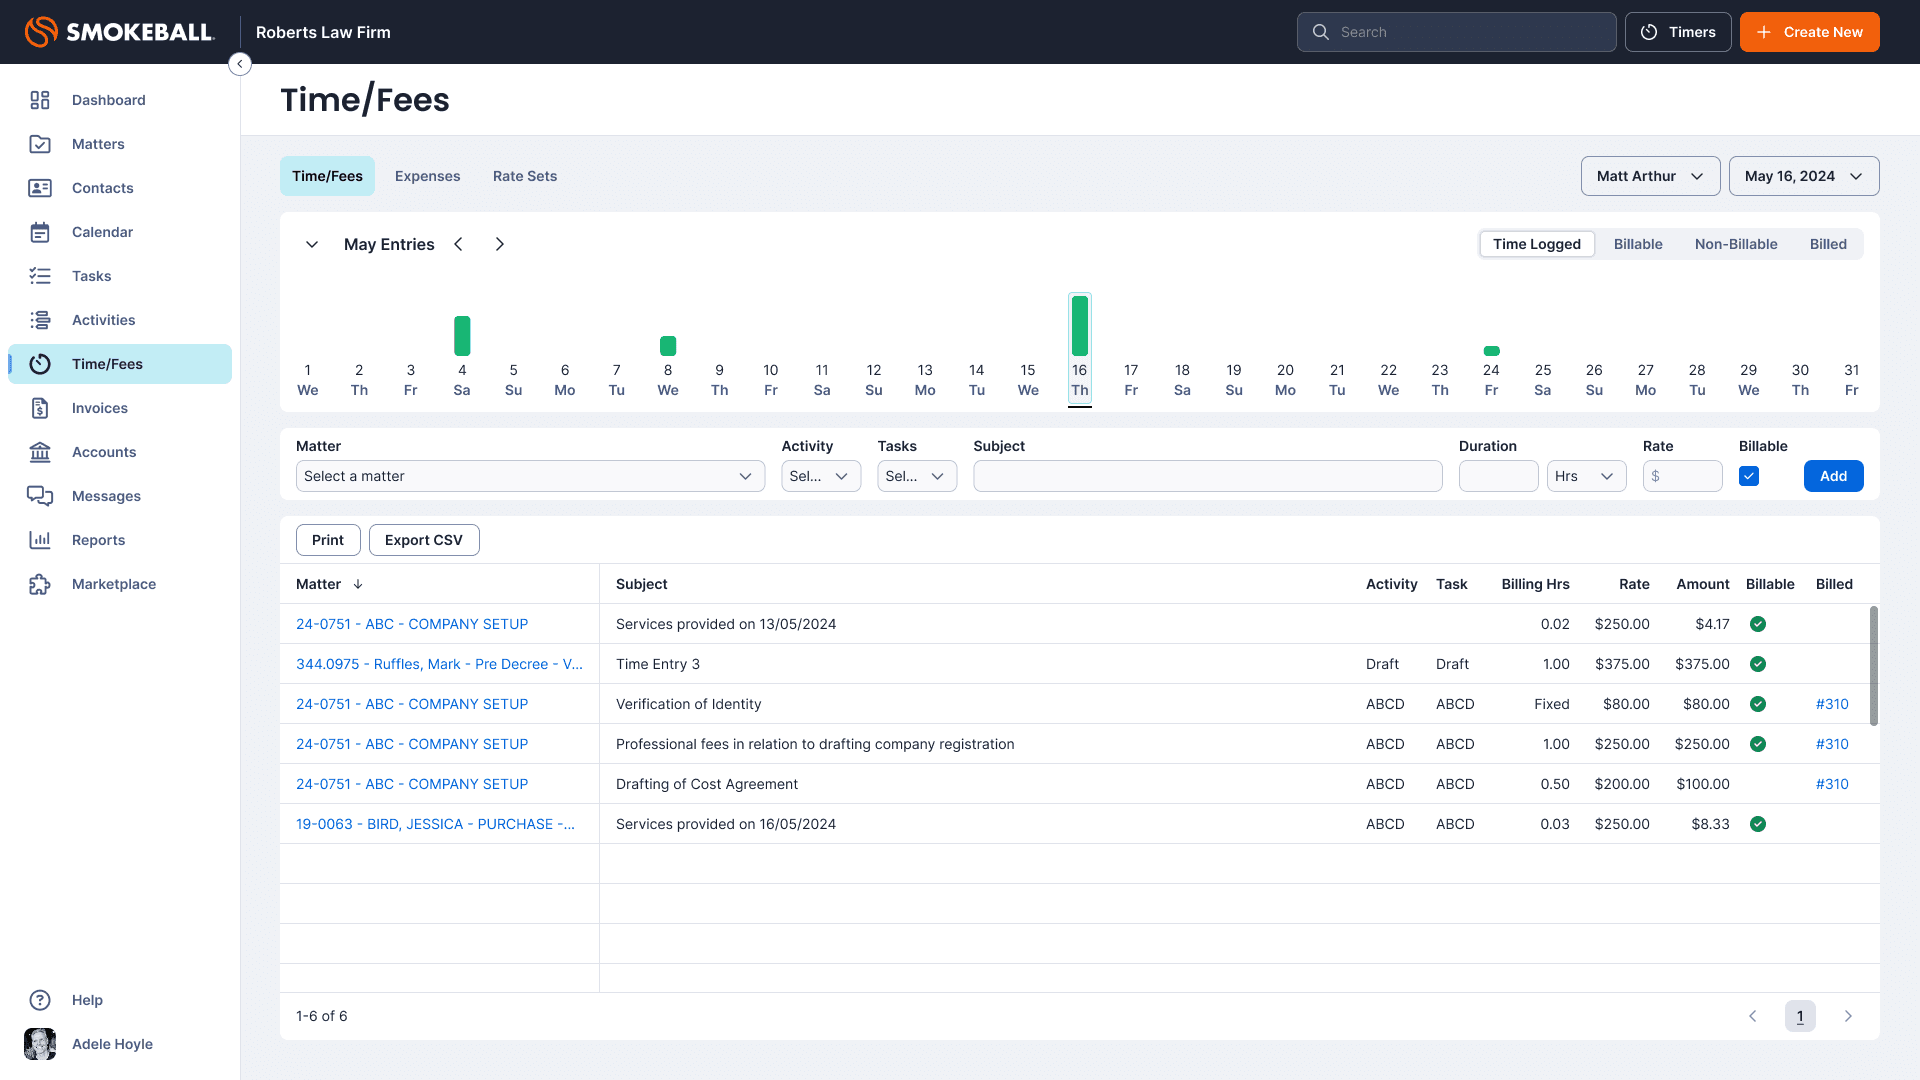
Task: Click the Help question mark icon
Action: [x=40, y=1000]
